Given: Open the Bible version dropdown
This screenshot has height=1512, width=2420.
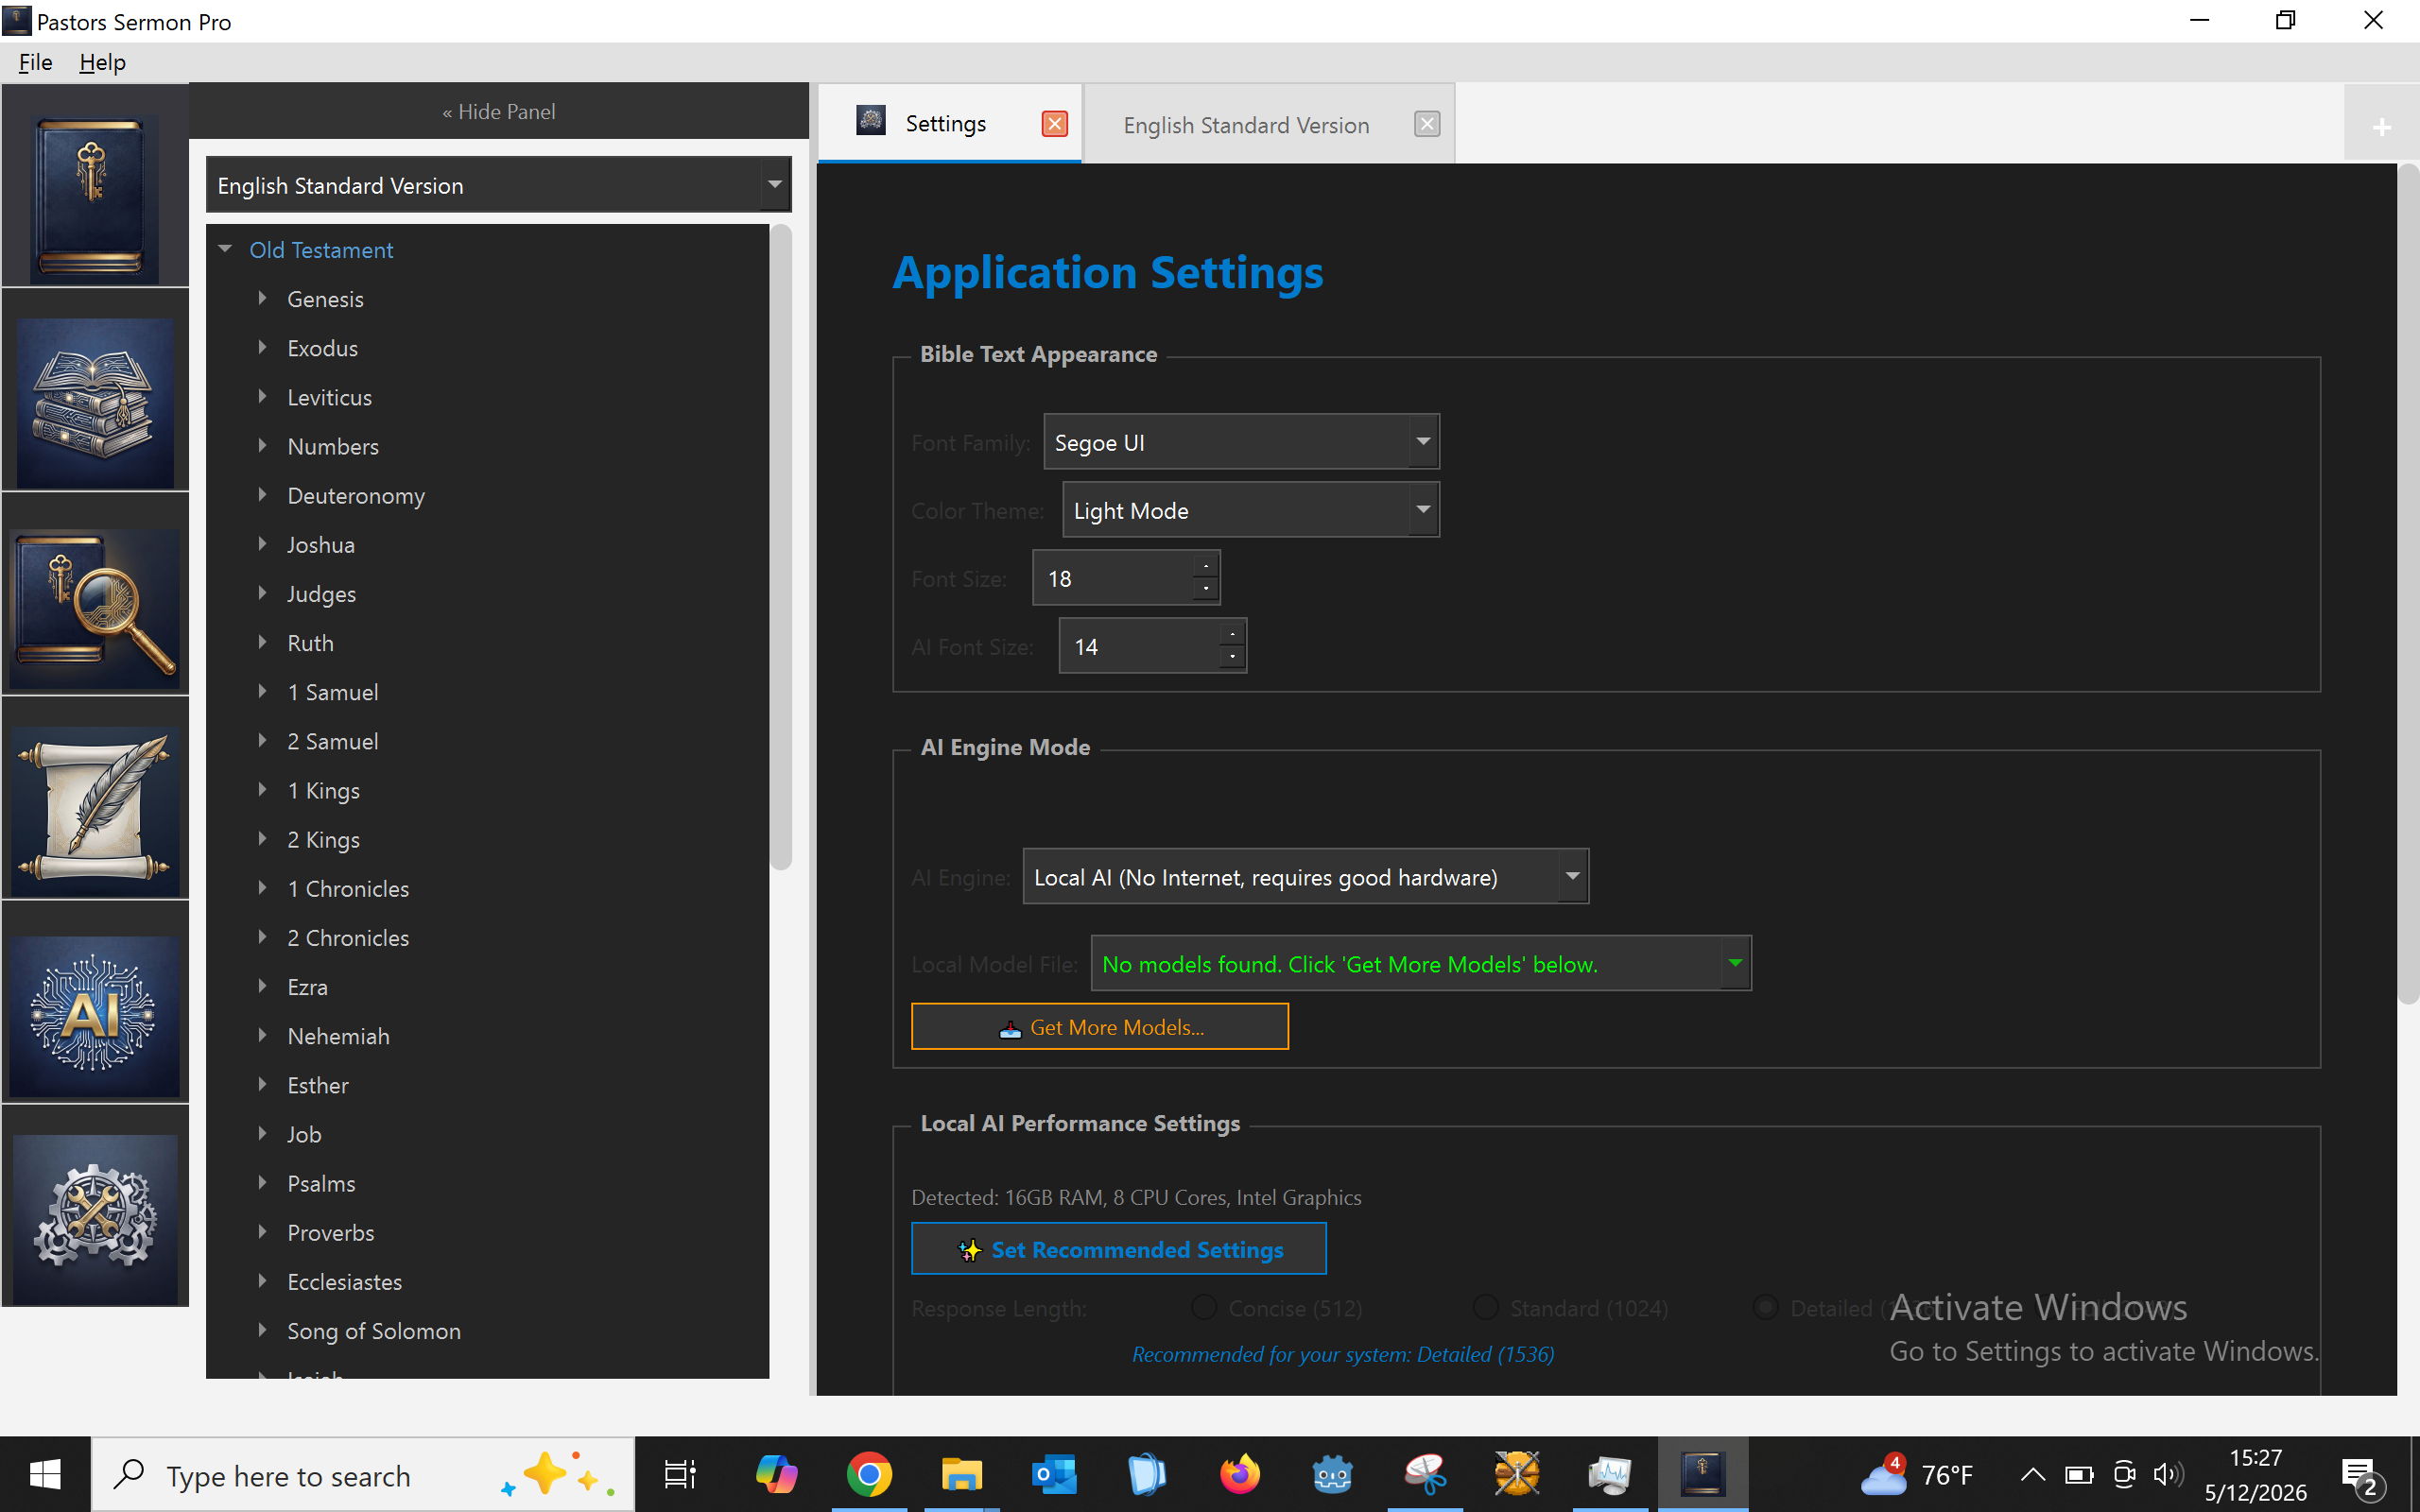Looking at the screenshot, I should tap(498, 185).
